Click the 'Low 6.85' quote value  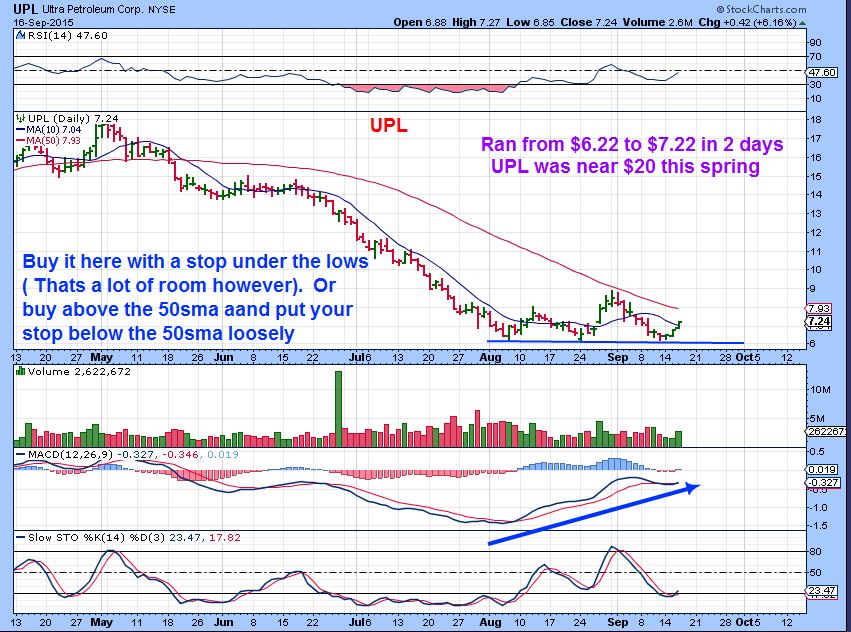tap(528, 22)
